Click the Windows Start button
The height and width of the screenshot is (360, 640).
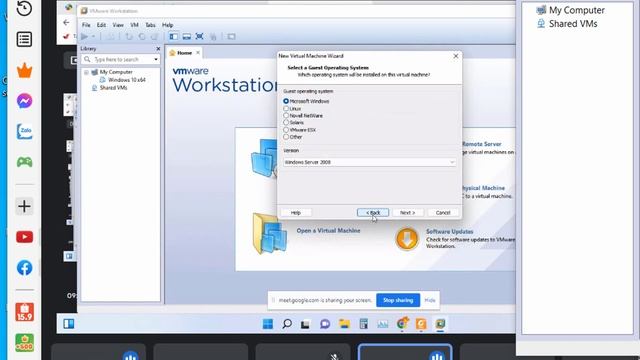[x=268, y=324]
